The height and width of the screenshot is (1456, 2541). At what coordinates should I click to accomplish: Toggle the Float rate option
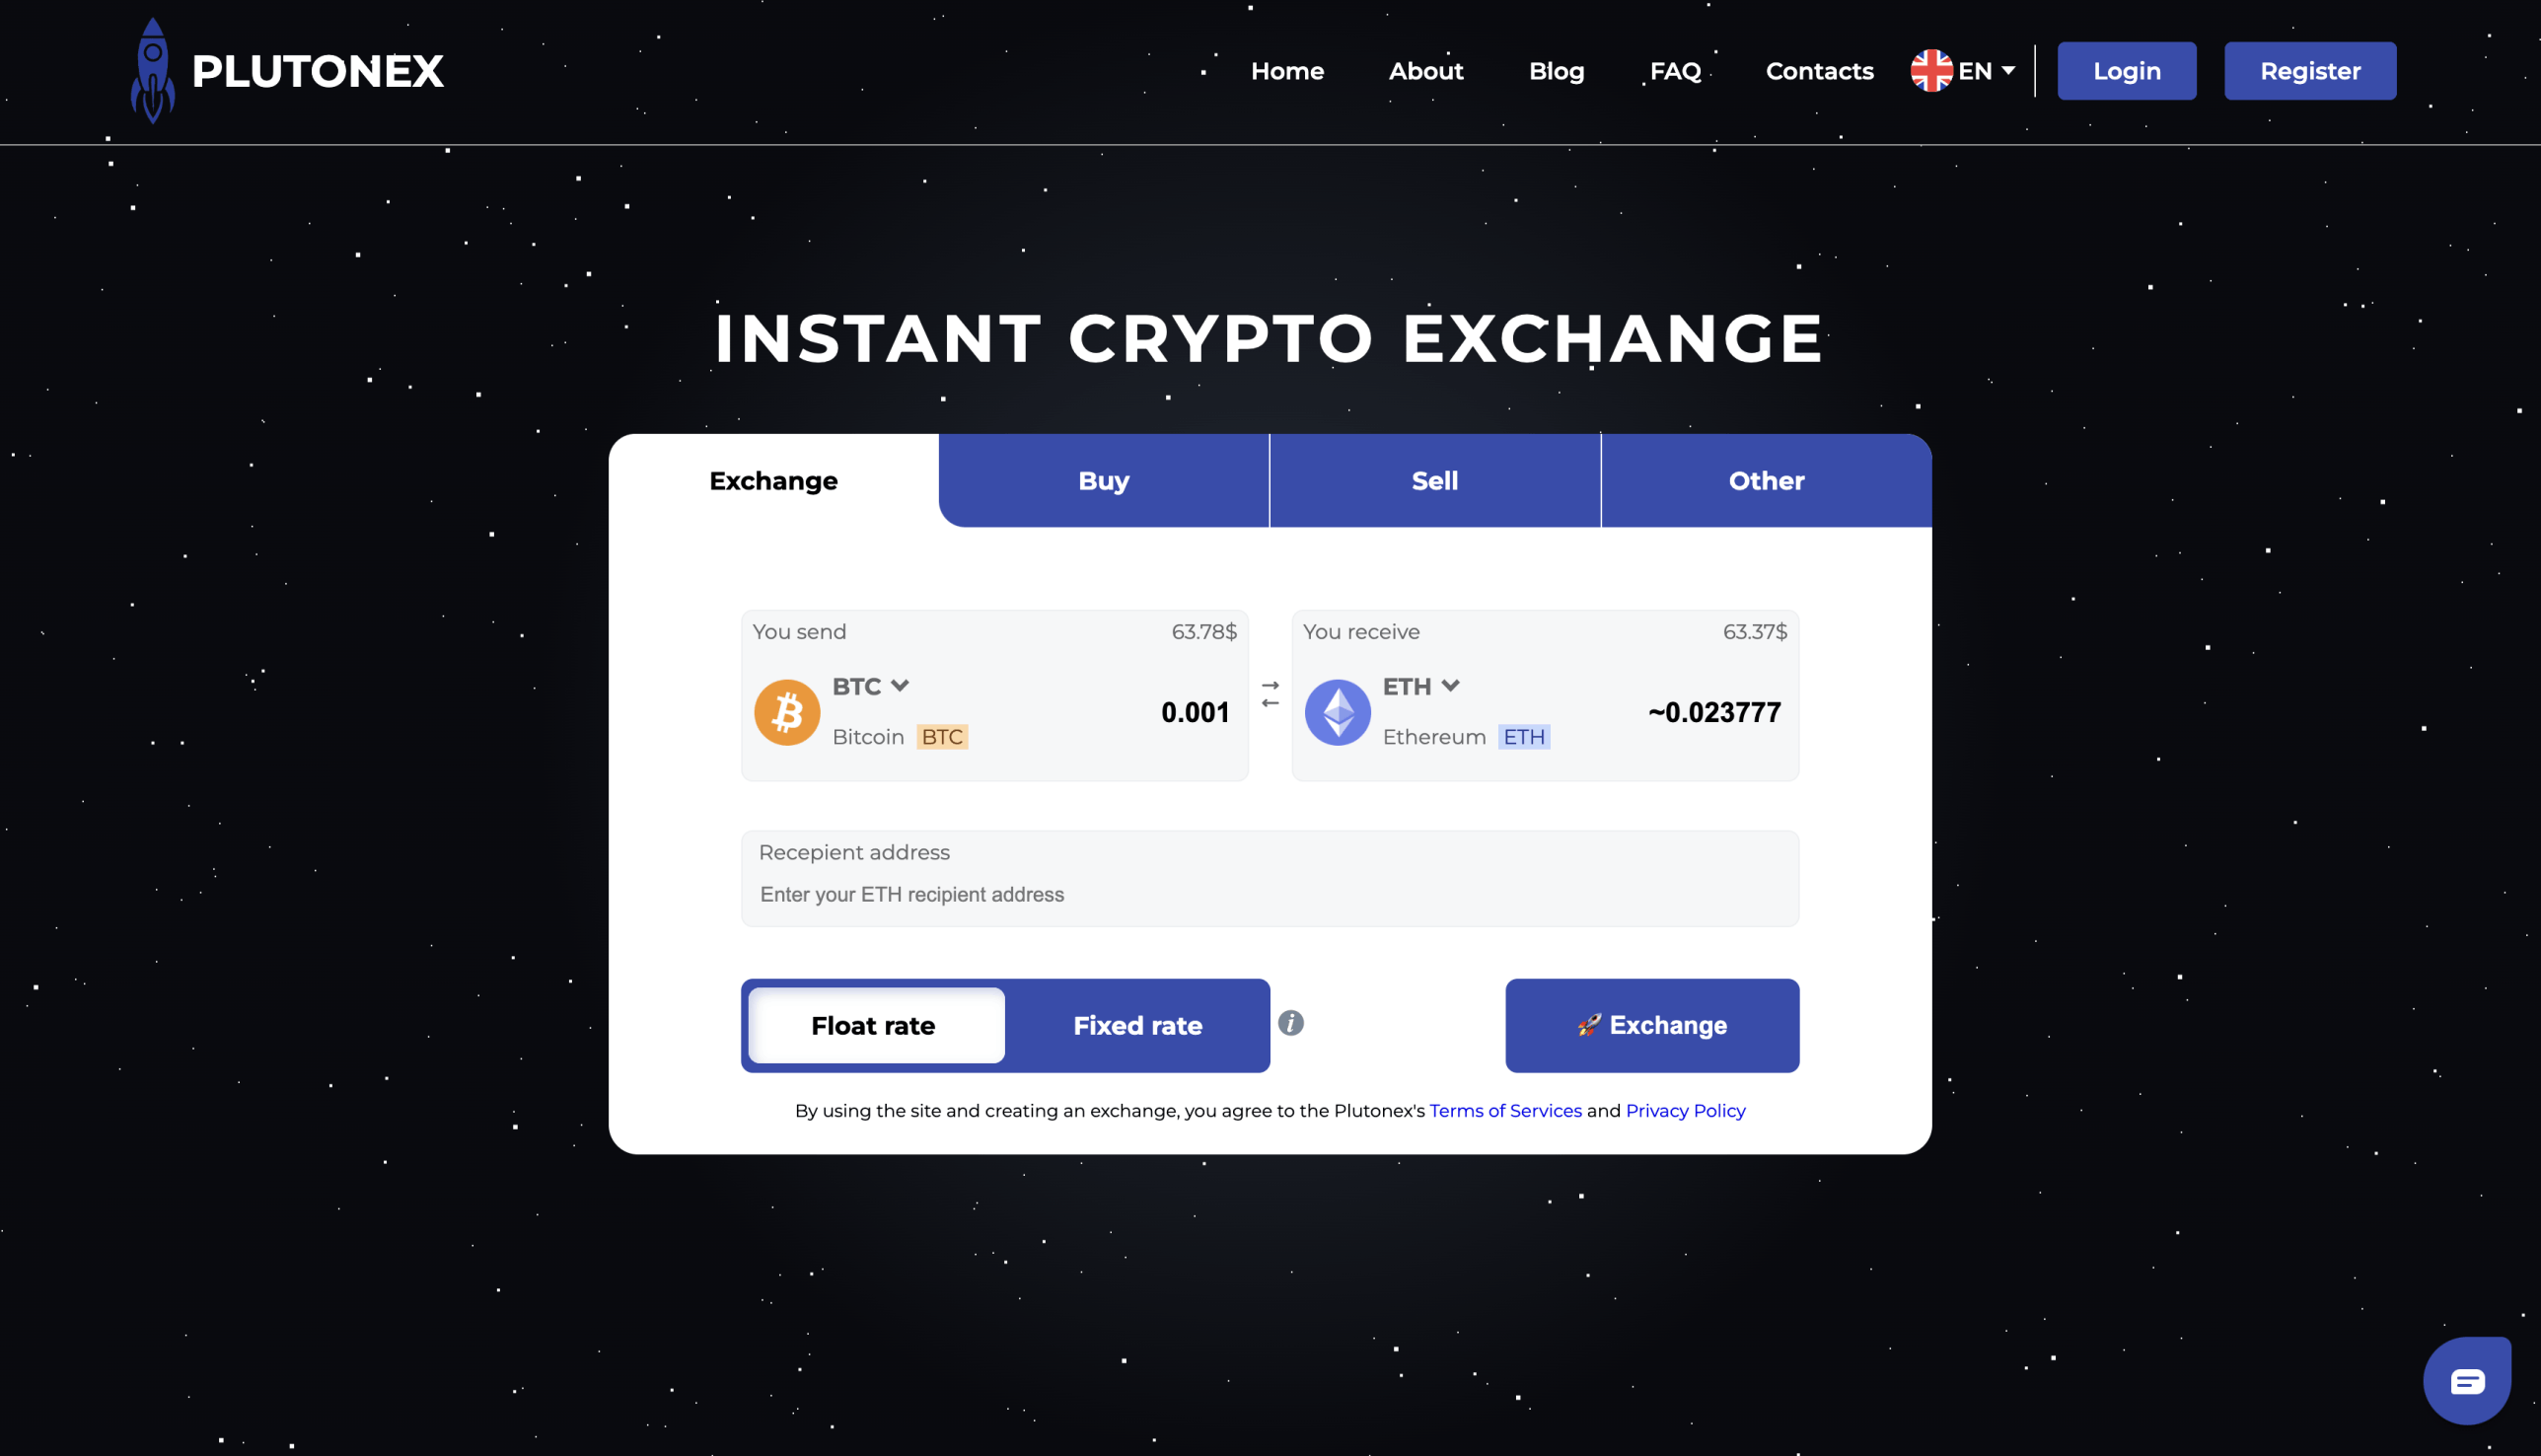pyautogui.click(x=873, y=1025)
